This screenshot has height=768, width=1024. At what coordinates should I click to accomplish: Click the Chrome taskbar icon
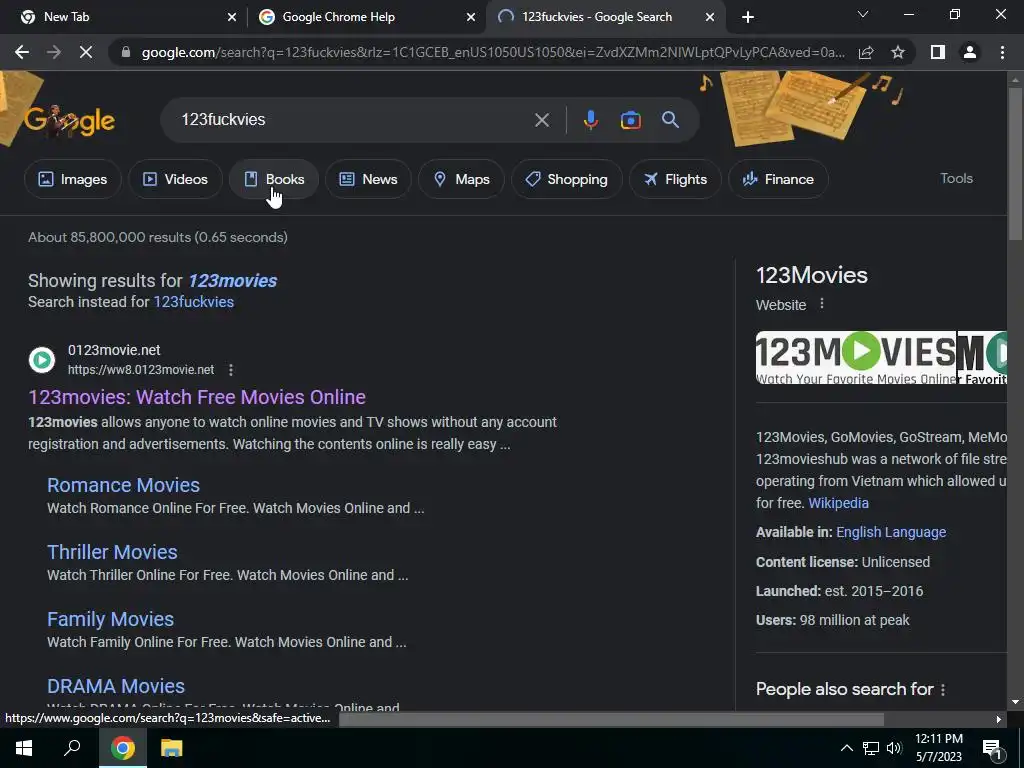(x=122, y=748)
